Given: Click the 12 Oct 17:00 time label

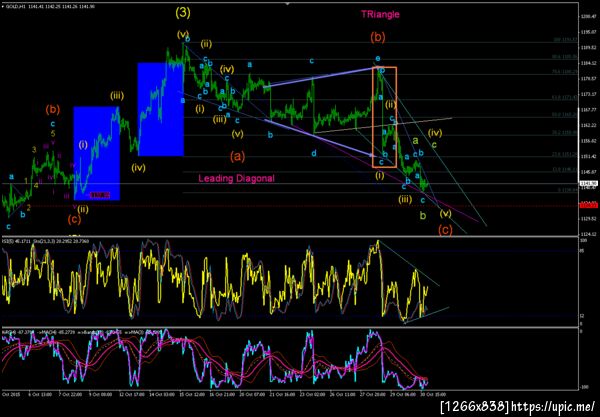Looking at the screenshot, I should [x=130, y=394].
